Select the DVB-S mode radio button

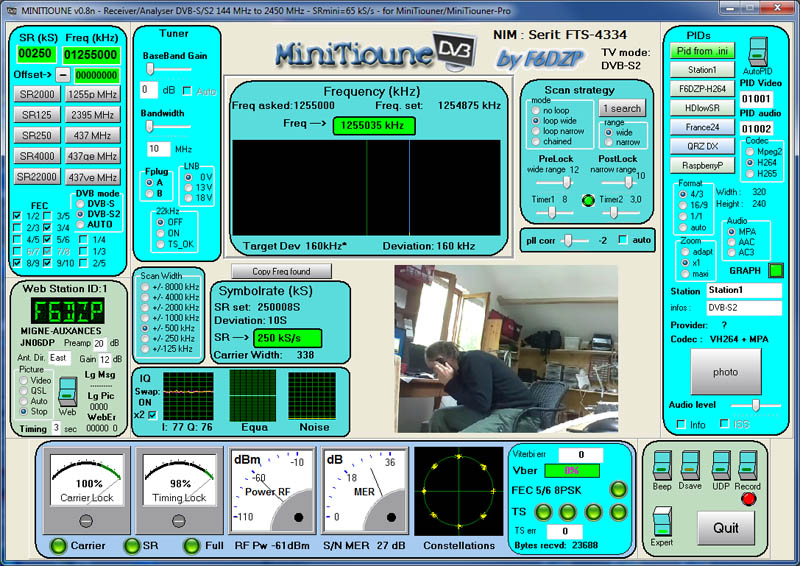pos(80,204)
